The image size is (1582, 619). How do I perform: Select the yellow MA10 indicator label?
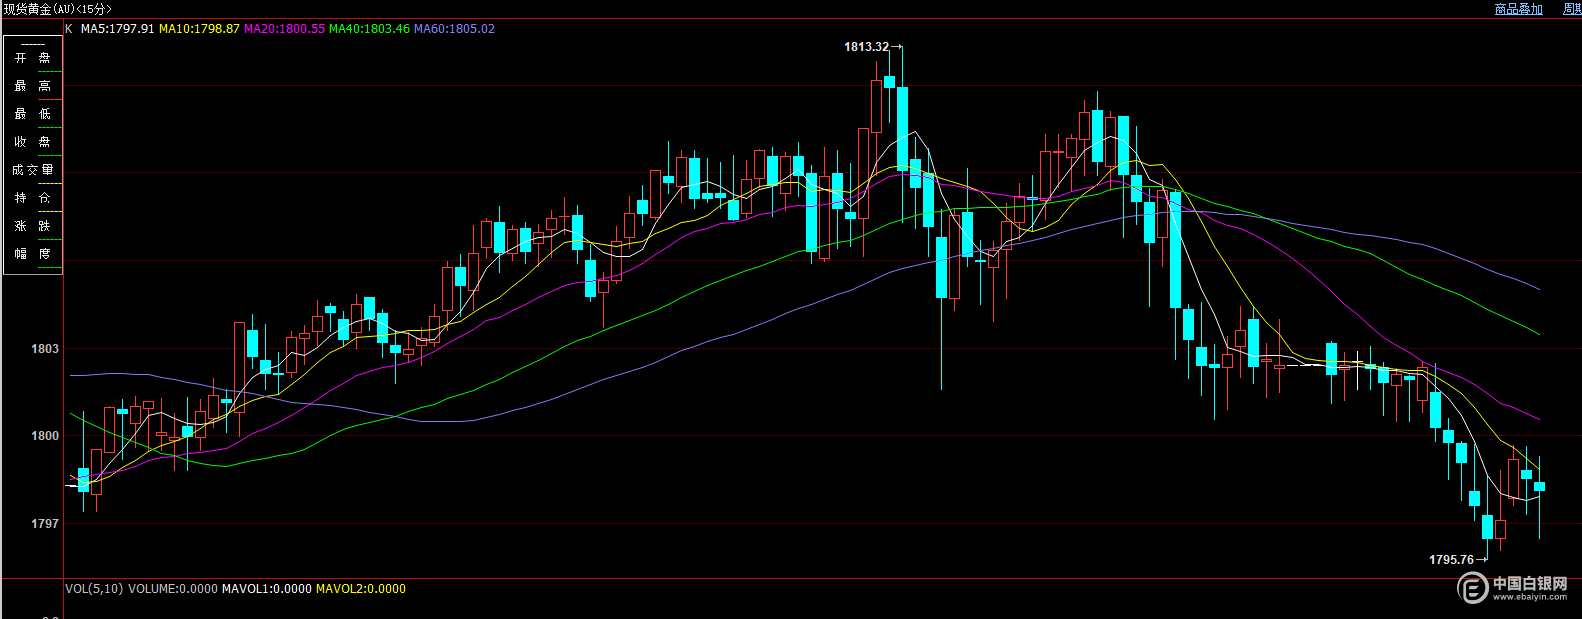199,29
